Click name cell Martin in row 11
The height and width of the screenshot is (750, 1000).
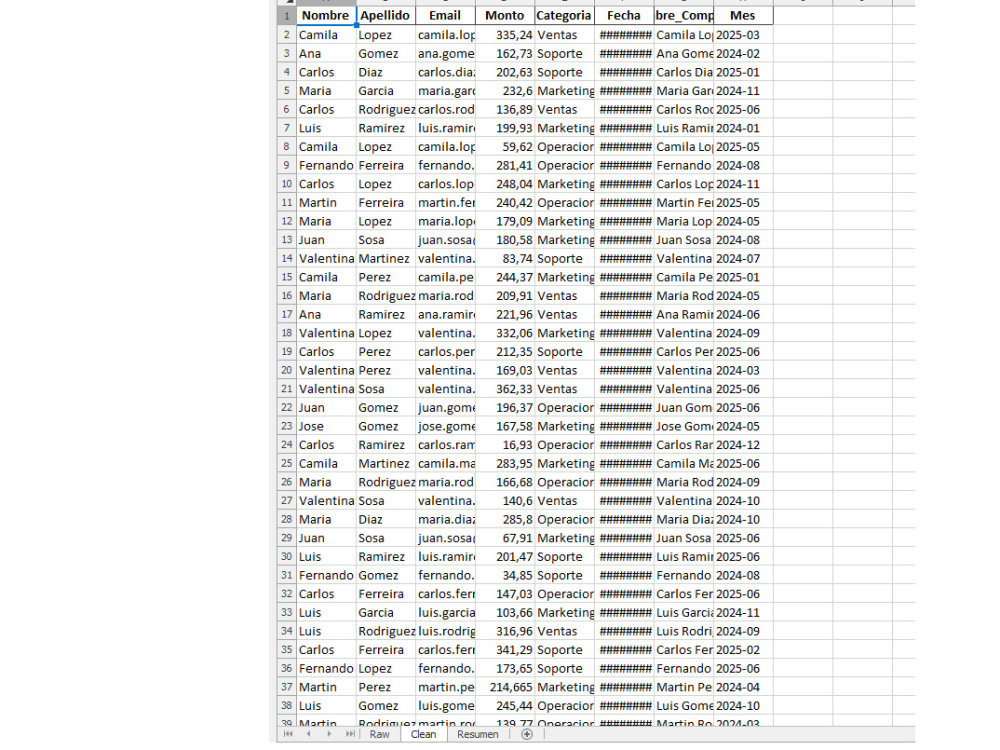(326, 202)
